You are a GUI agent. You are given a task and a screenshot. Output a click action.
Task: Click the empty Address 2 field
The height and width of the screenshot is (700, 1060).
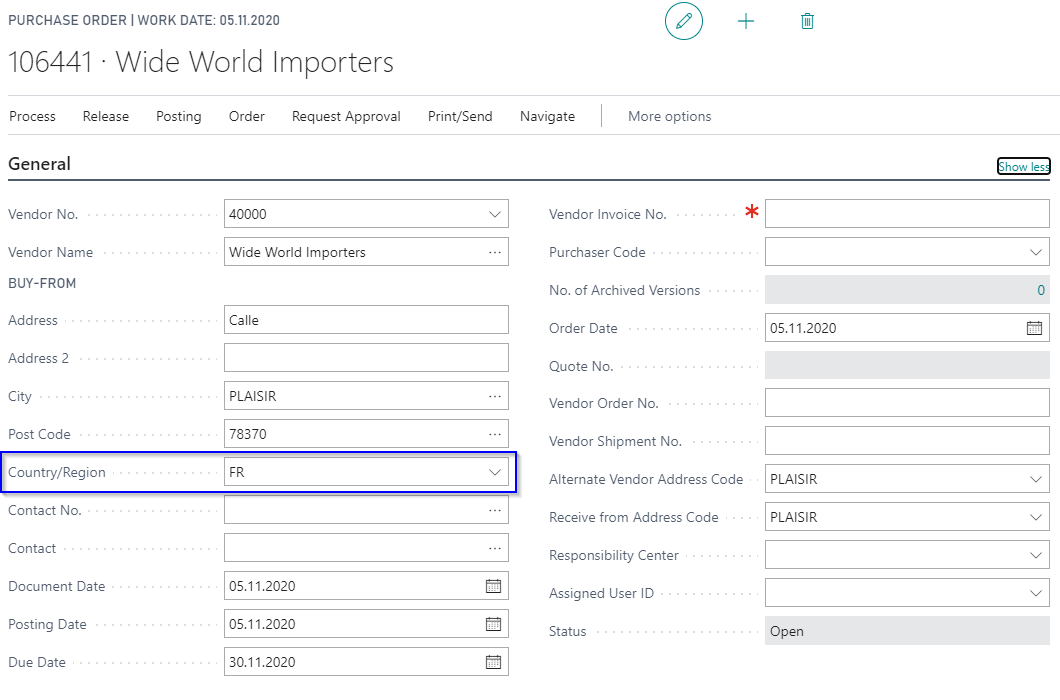[x=366, y=358]
